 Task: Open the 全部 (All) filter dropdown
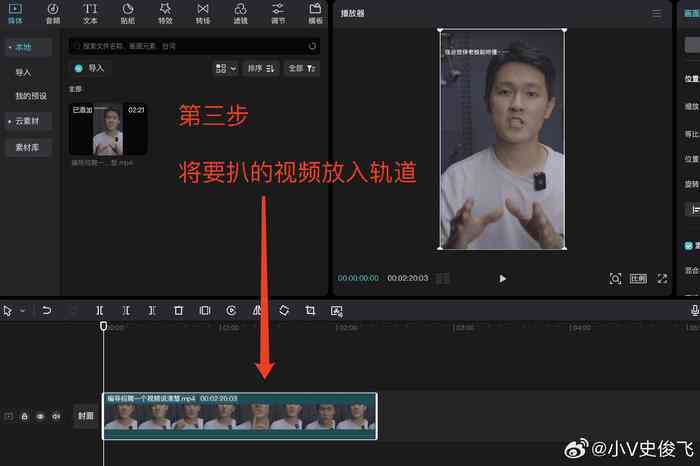pos(302,68)
